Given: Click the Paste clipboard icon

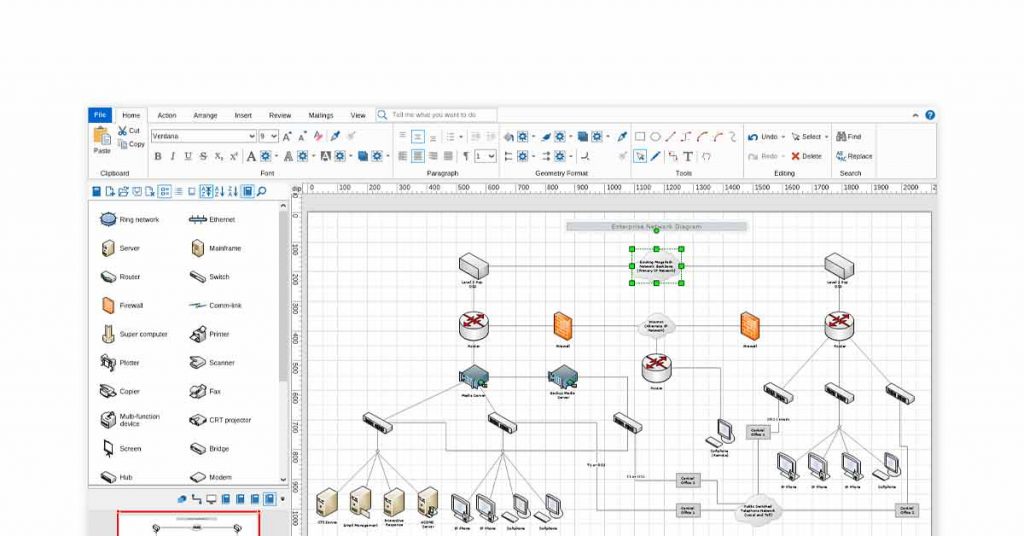Looking at the screenshot, I should click(x=102, y=138).
